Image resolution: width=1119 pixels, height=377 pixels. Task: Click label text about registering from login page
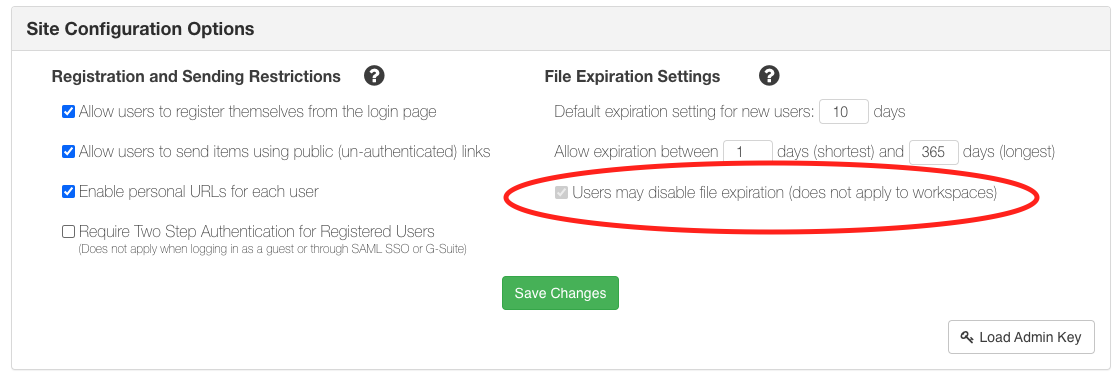point(258,111)
